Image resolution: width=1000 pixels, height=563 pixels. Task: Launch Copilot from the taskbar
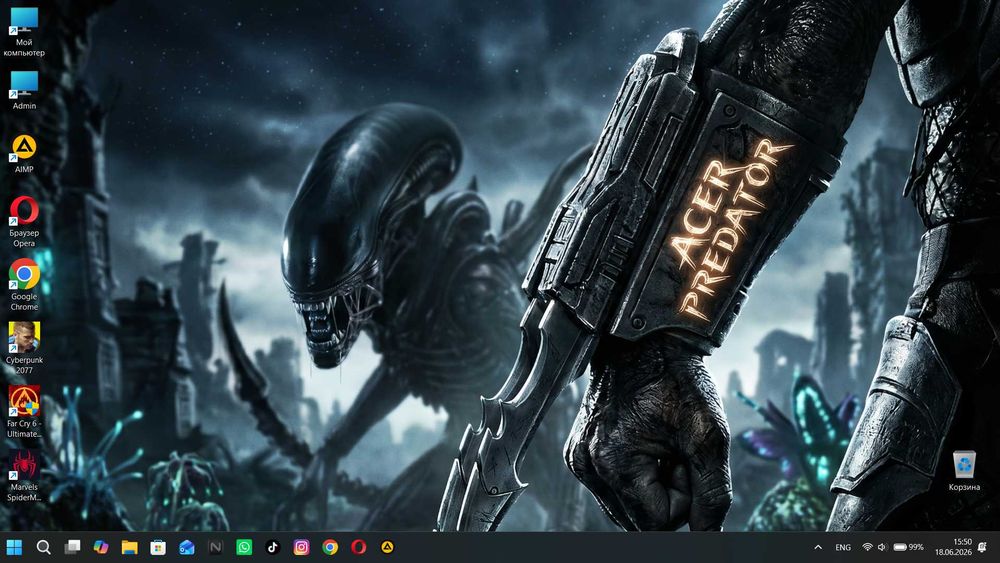click(101, 547)
